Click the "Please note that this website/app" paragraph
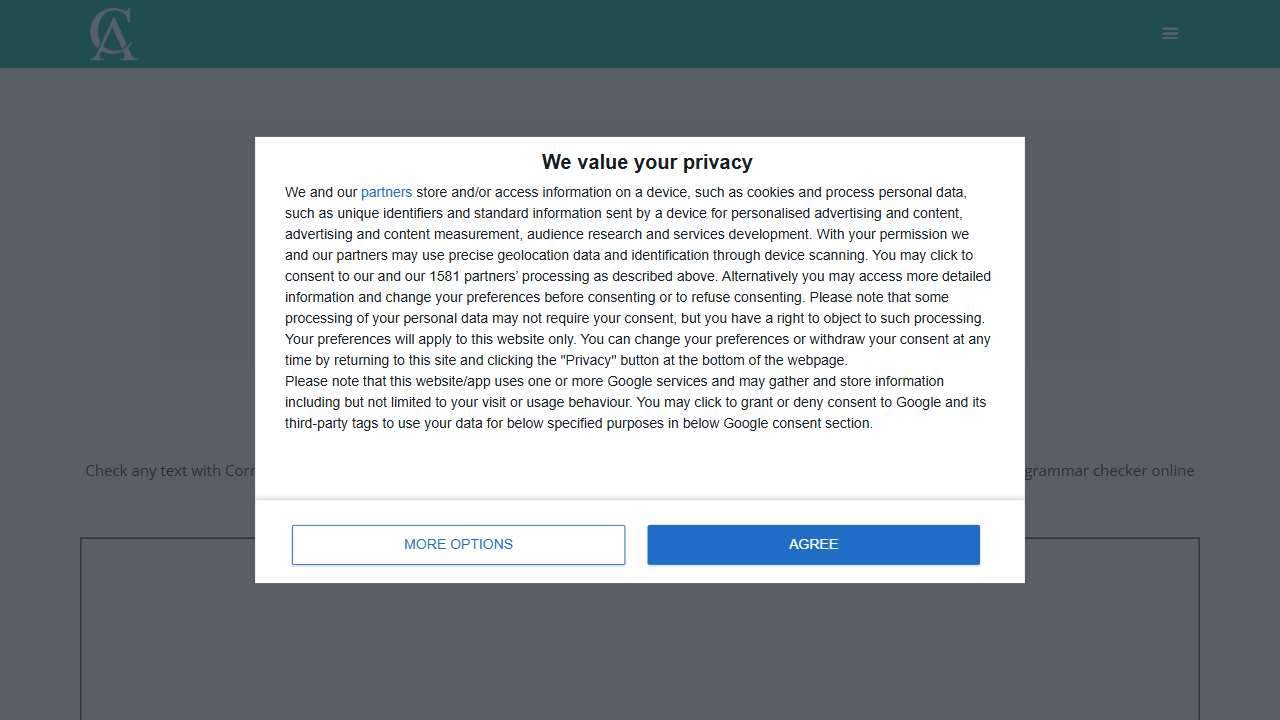 (614, 381)
